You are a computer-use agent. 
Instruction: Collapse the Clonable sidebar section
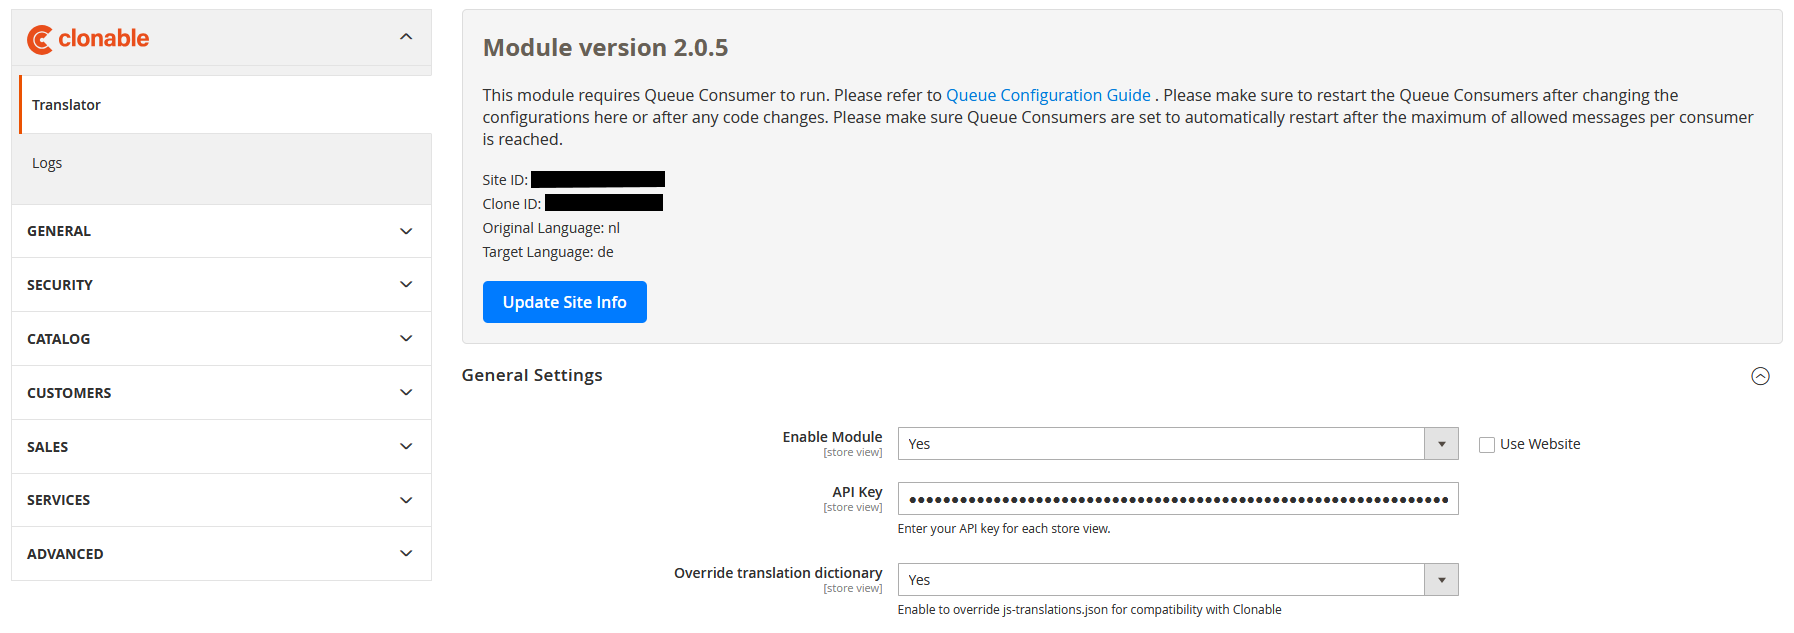point(406,37)
